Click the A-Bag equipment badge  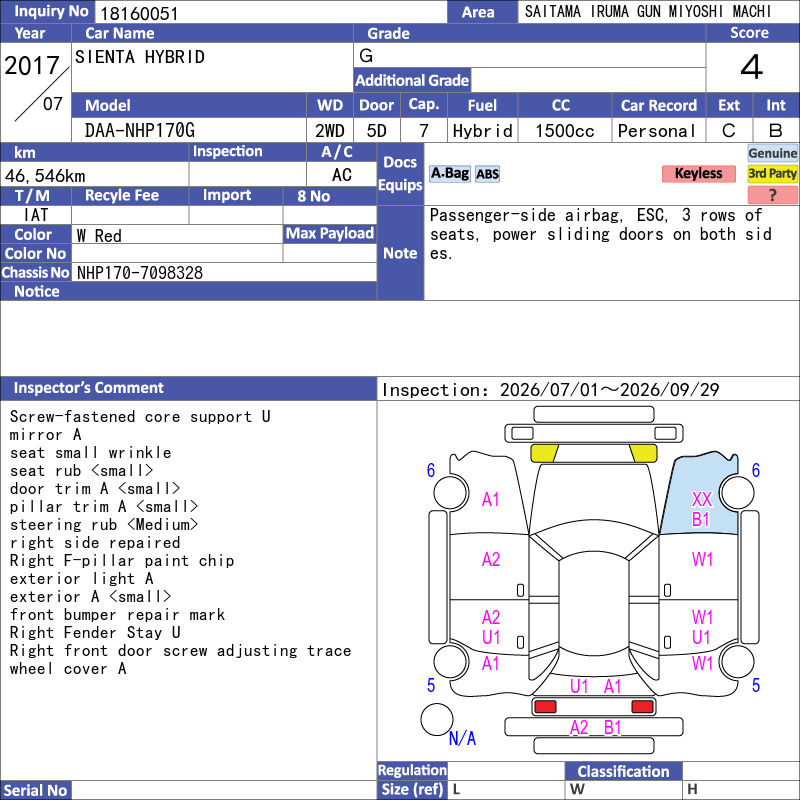(x=449, y=174)
